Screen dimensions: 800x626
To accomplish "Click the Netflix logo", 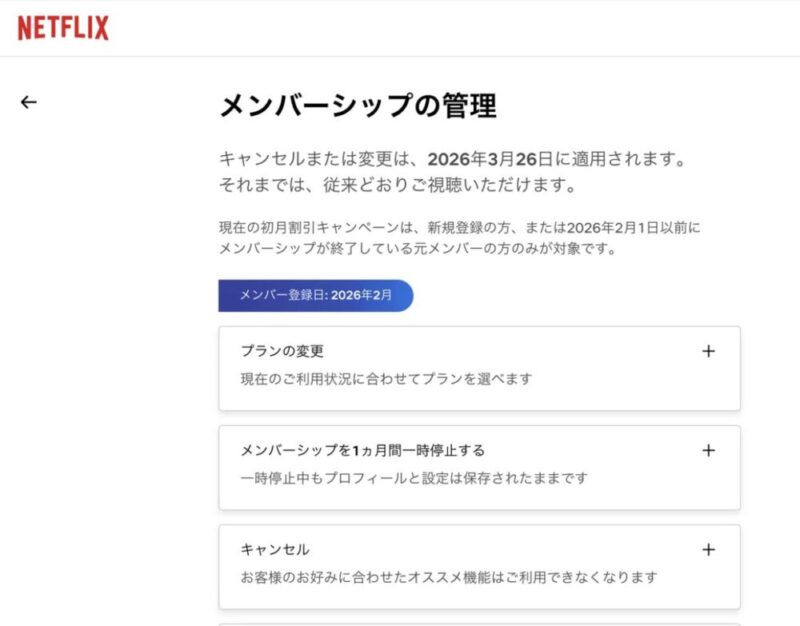I will click(x=63, y=28).
